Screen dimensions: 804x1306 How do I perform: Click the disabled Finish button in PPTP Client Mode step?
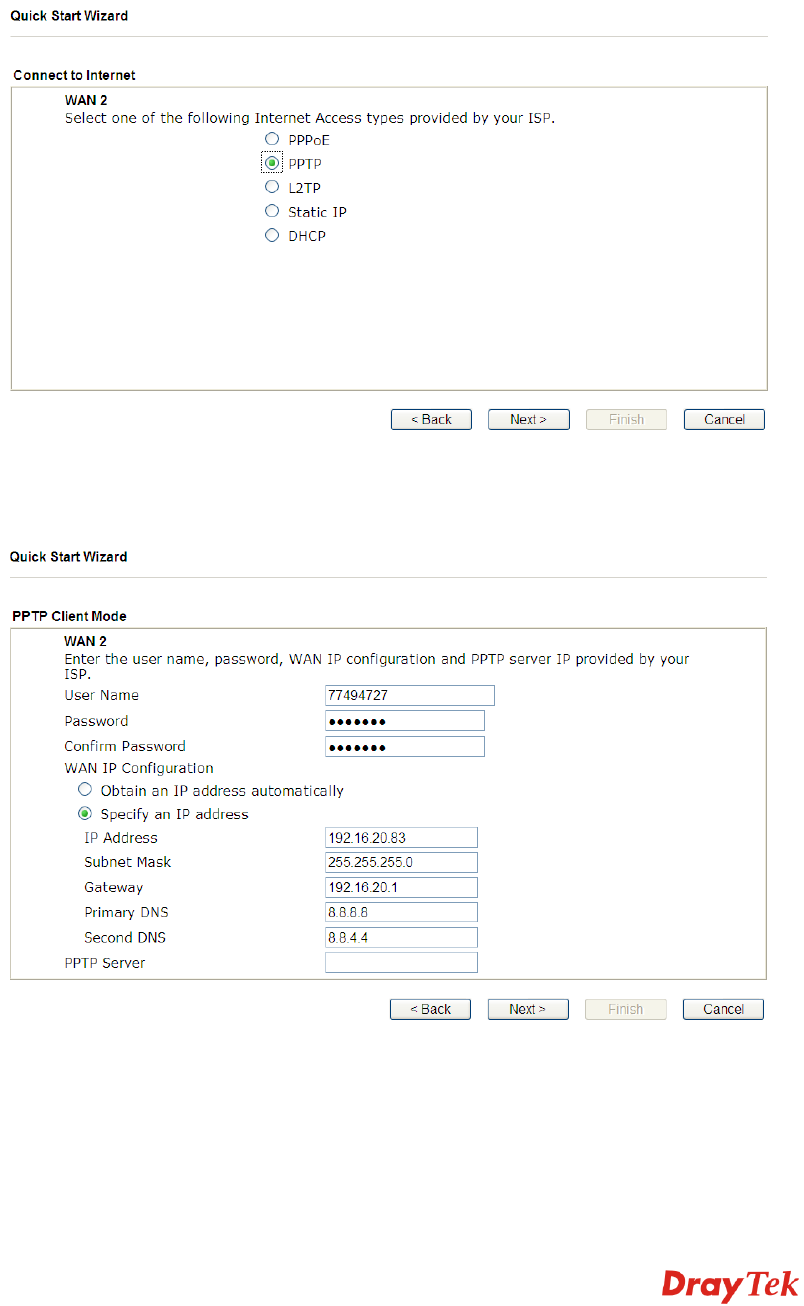click(626, 1009)
